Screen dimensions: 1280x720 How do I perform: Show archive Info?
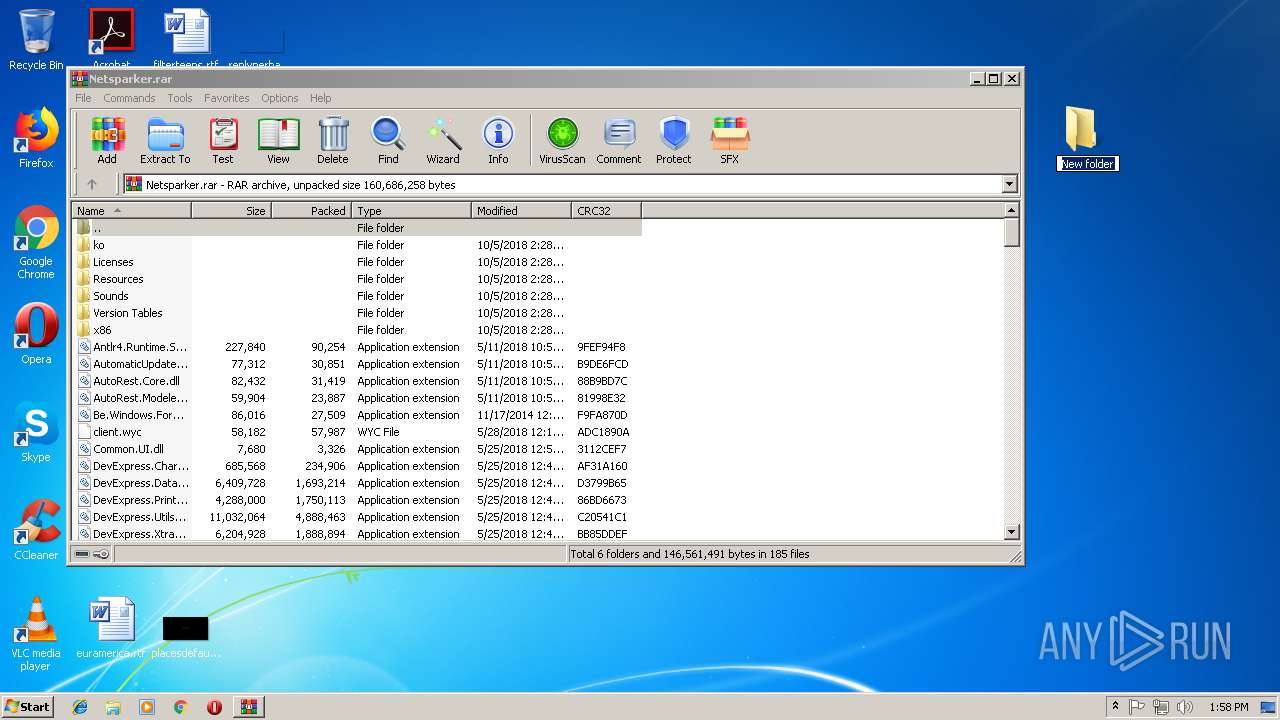point(498,140)
